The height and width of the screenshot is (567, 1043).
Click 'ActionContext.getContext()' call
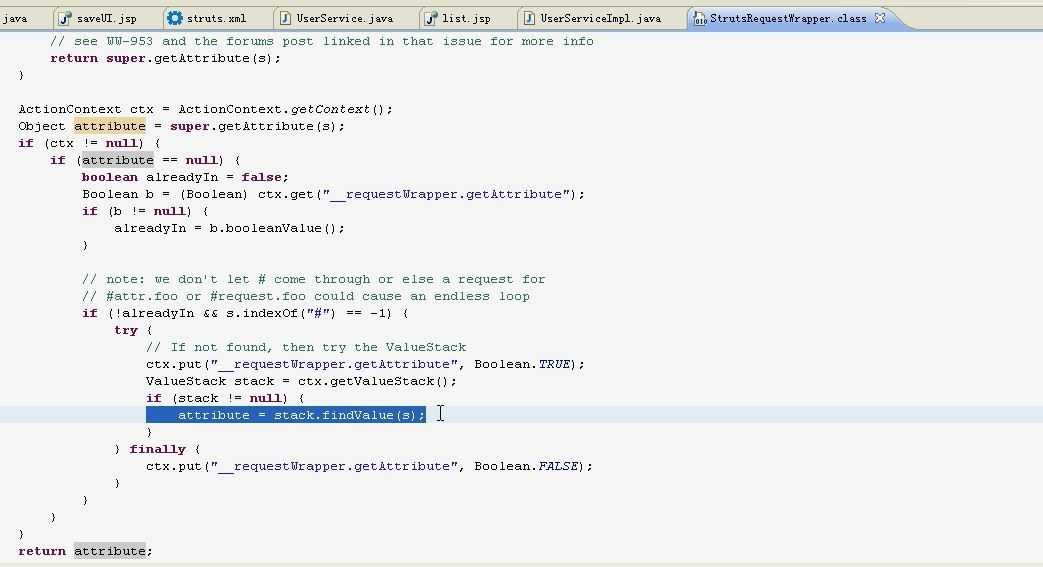(x=285, y=109)
